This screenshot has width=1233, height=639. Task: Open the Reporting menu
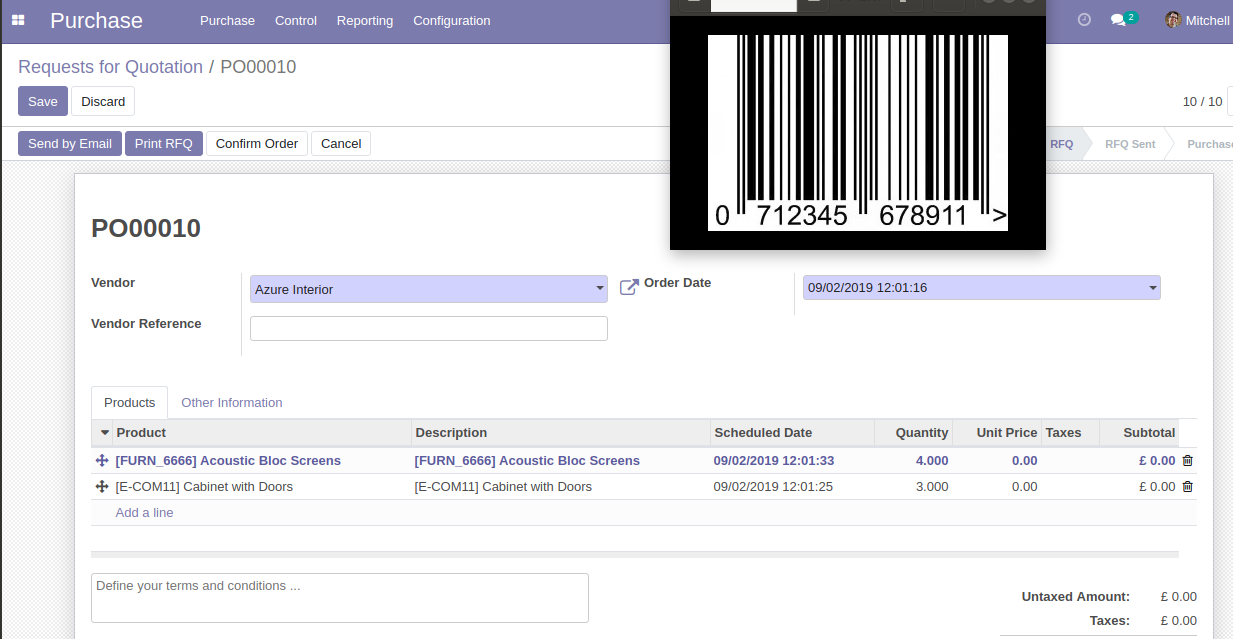coord(365,20)
